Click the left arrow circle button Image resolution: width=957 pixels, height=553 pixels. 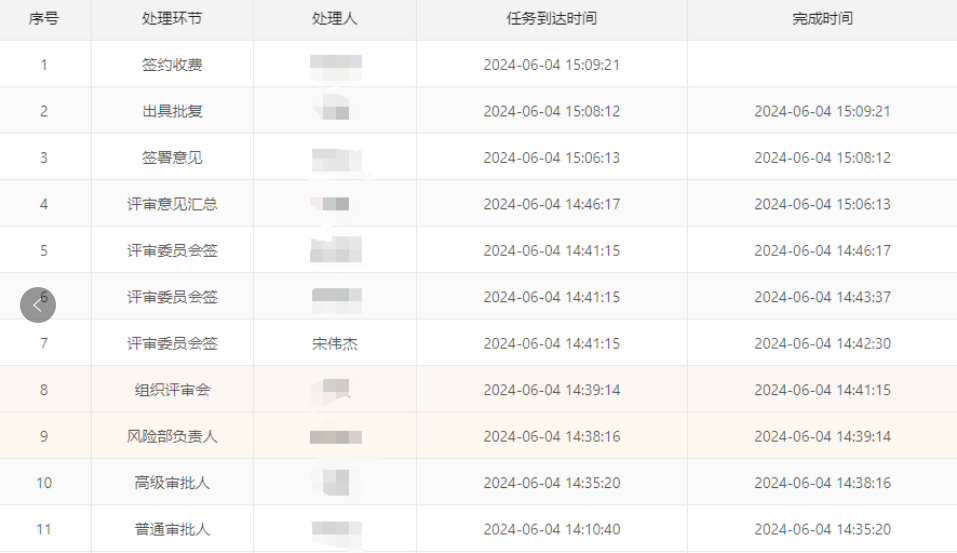[x=38, y=305]
